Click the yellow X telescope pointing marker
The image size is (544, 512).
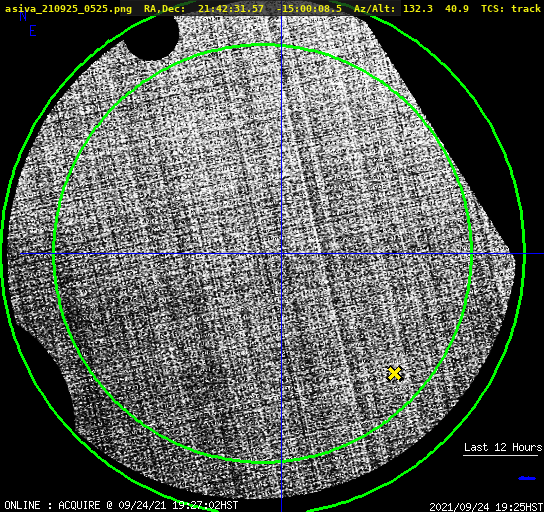[394, 374]
